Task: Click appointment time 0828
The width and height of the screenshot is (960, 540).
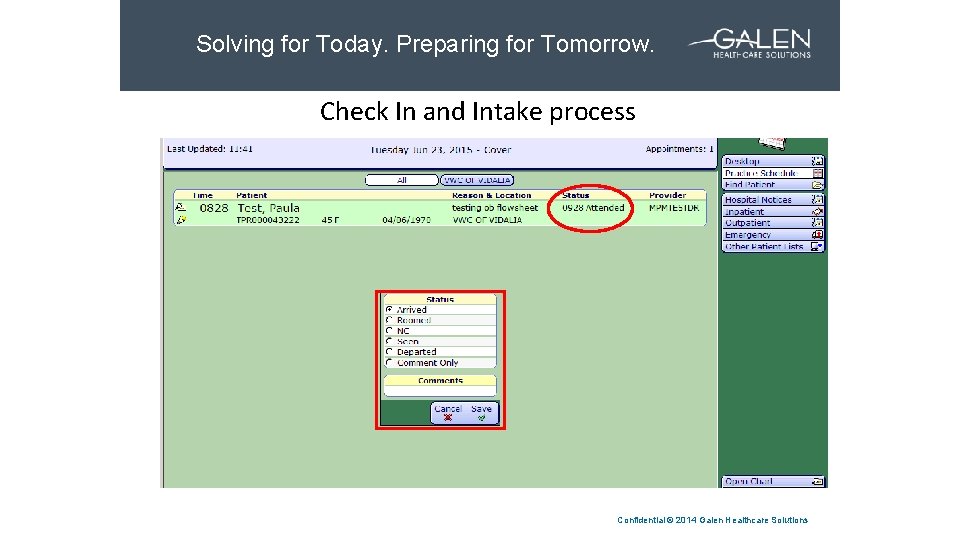Action: click(214, 208)
